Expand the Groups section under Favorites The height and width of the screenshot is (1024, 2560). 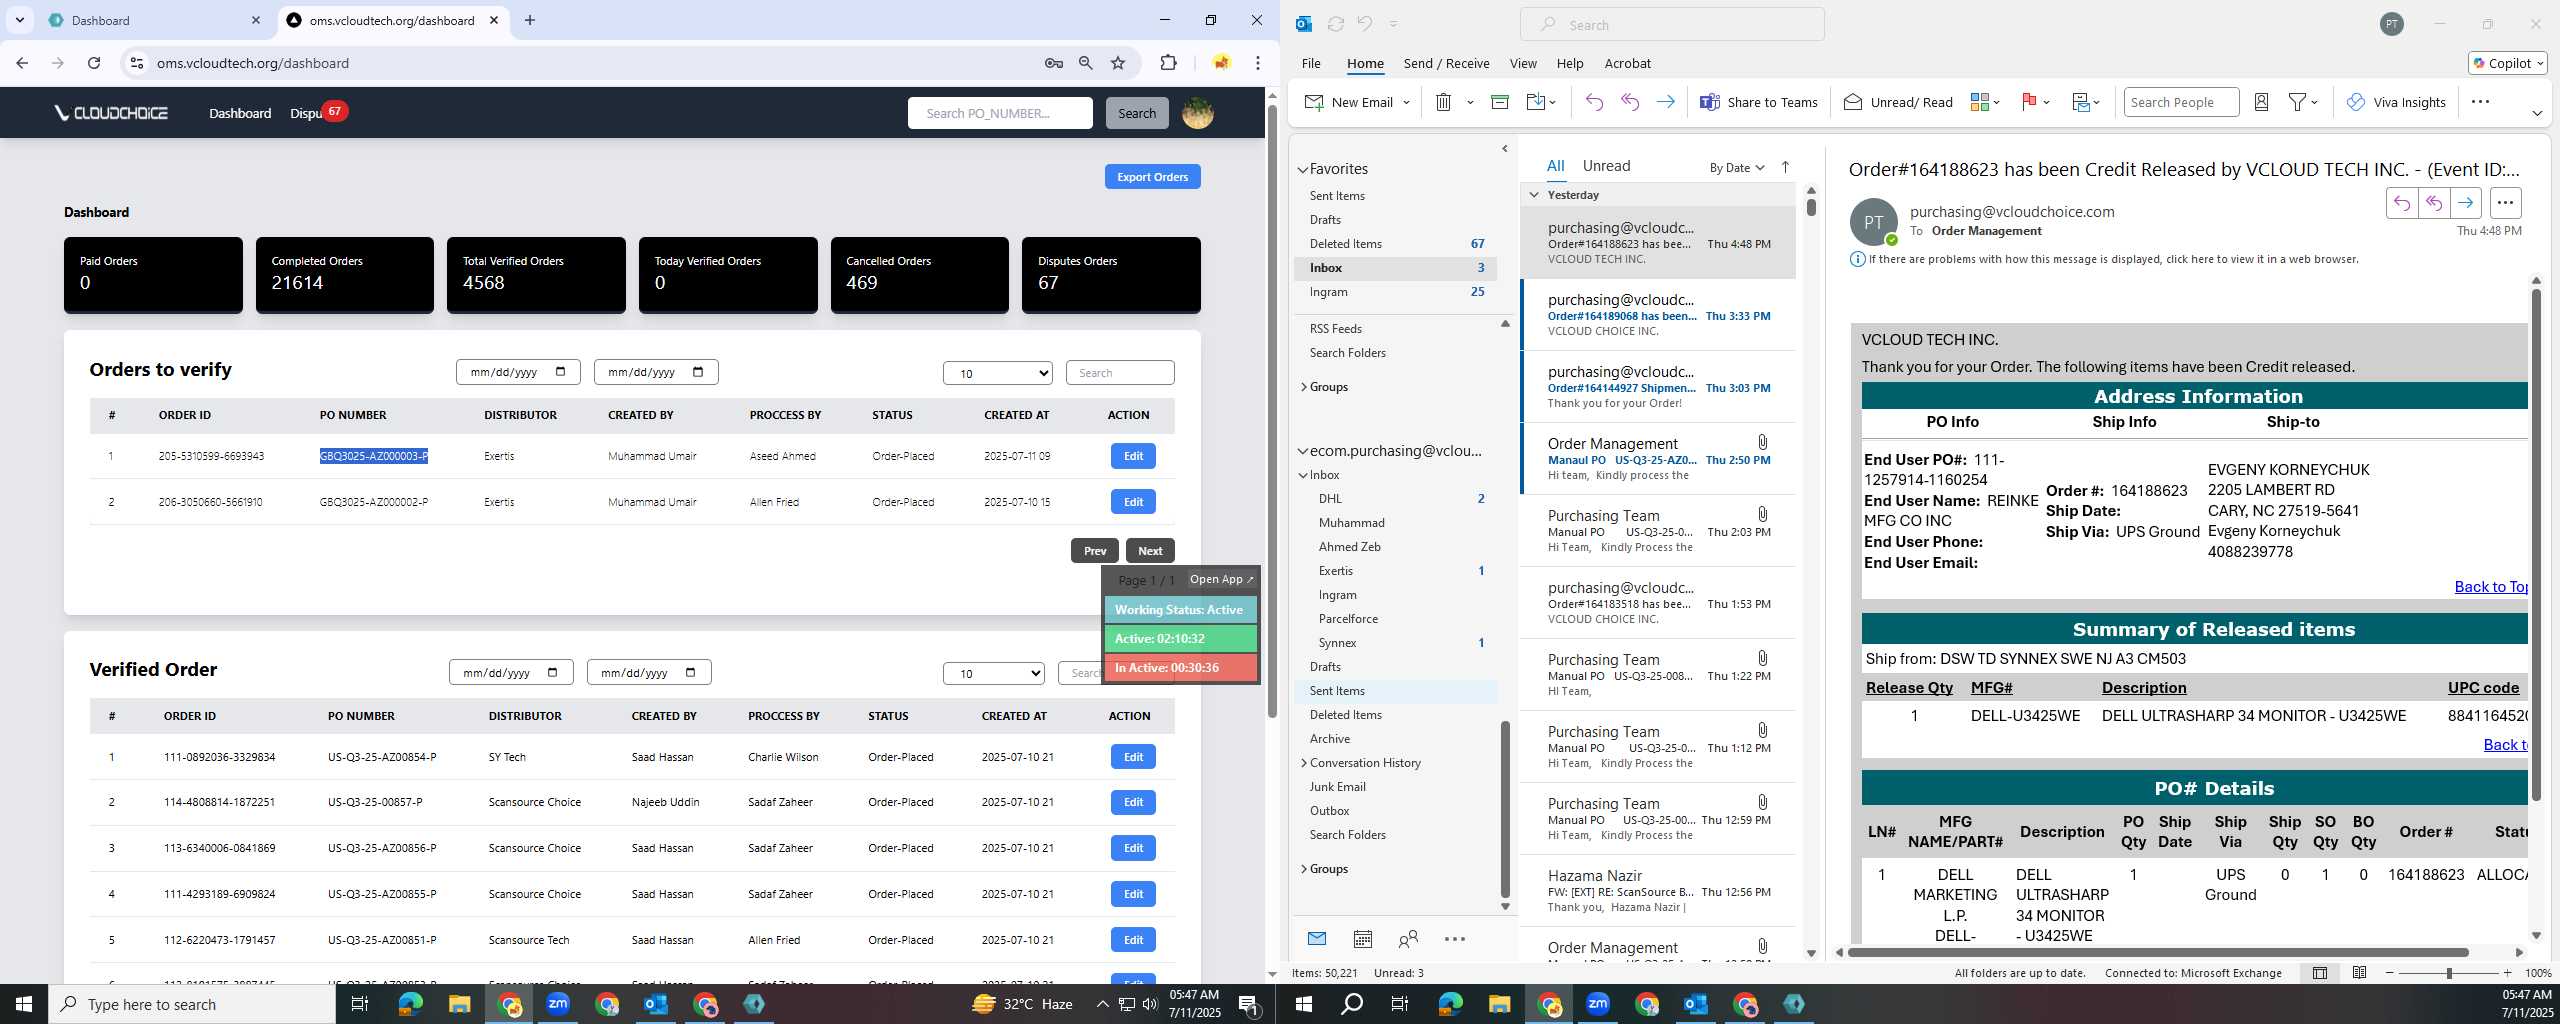click(1303, 387)
